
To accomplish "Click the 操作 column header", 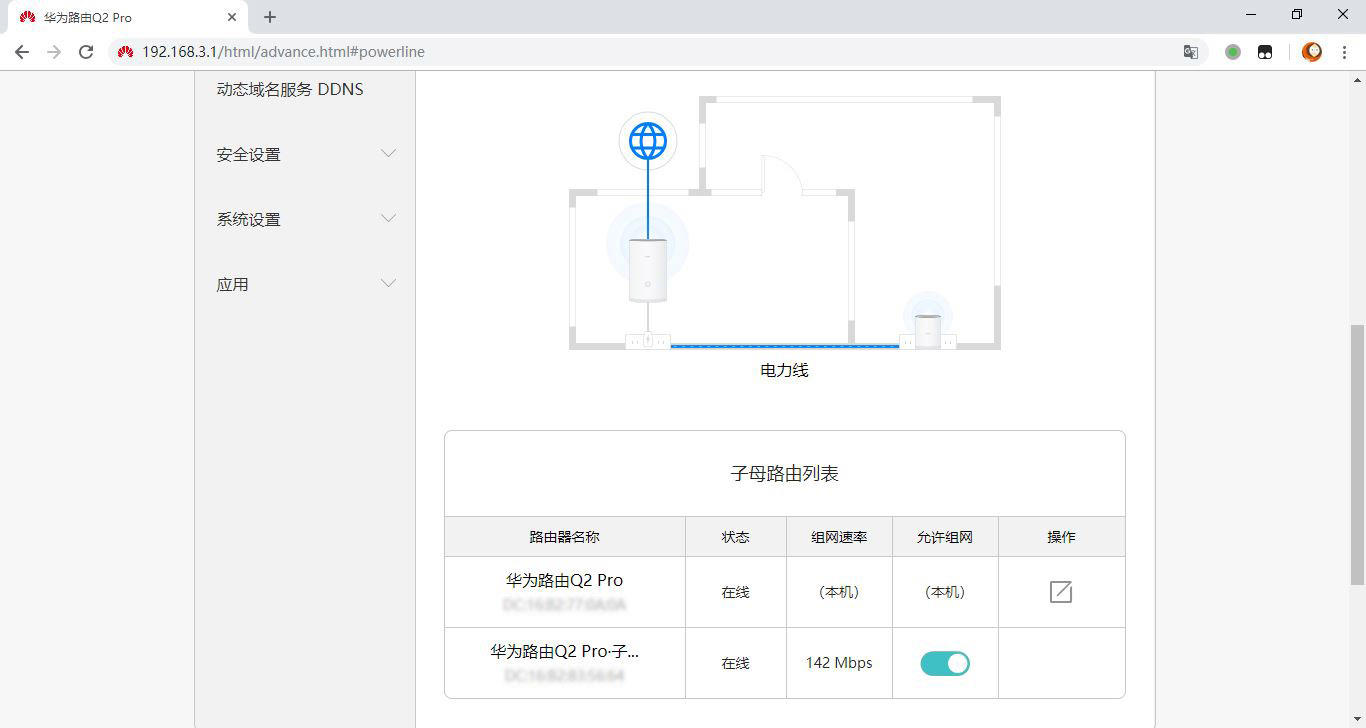I will pyautogui.click(x=1061, y=537).
